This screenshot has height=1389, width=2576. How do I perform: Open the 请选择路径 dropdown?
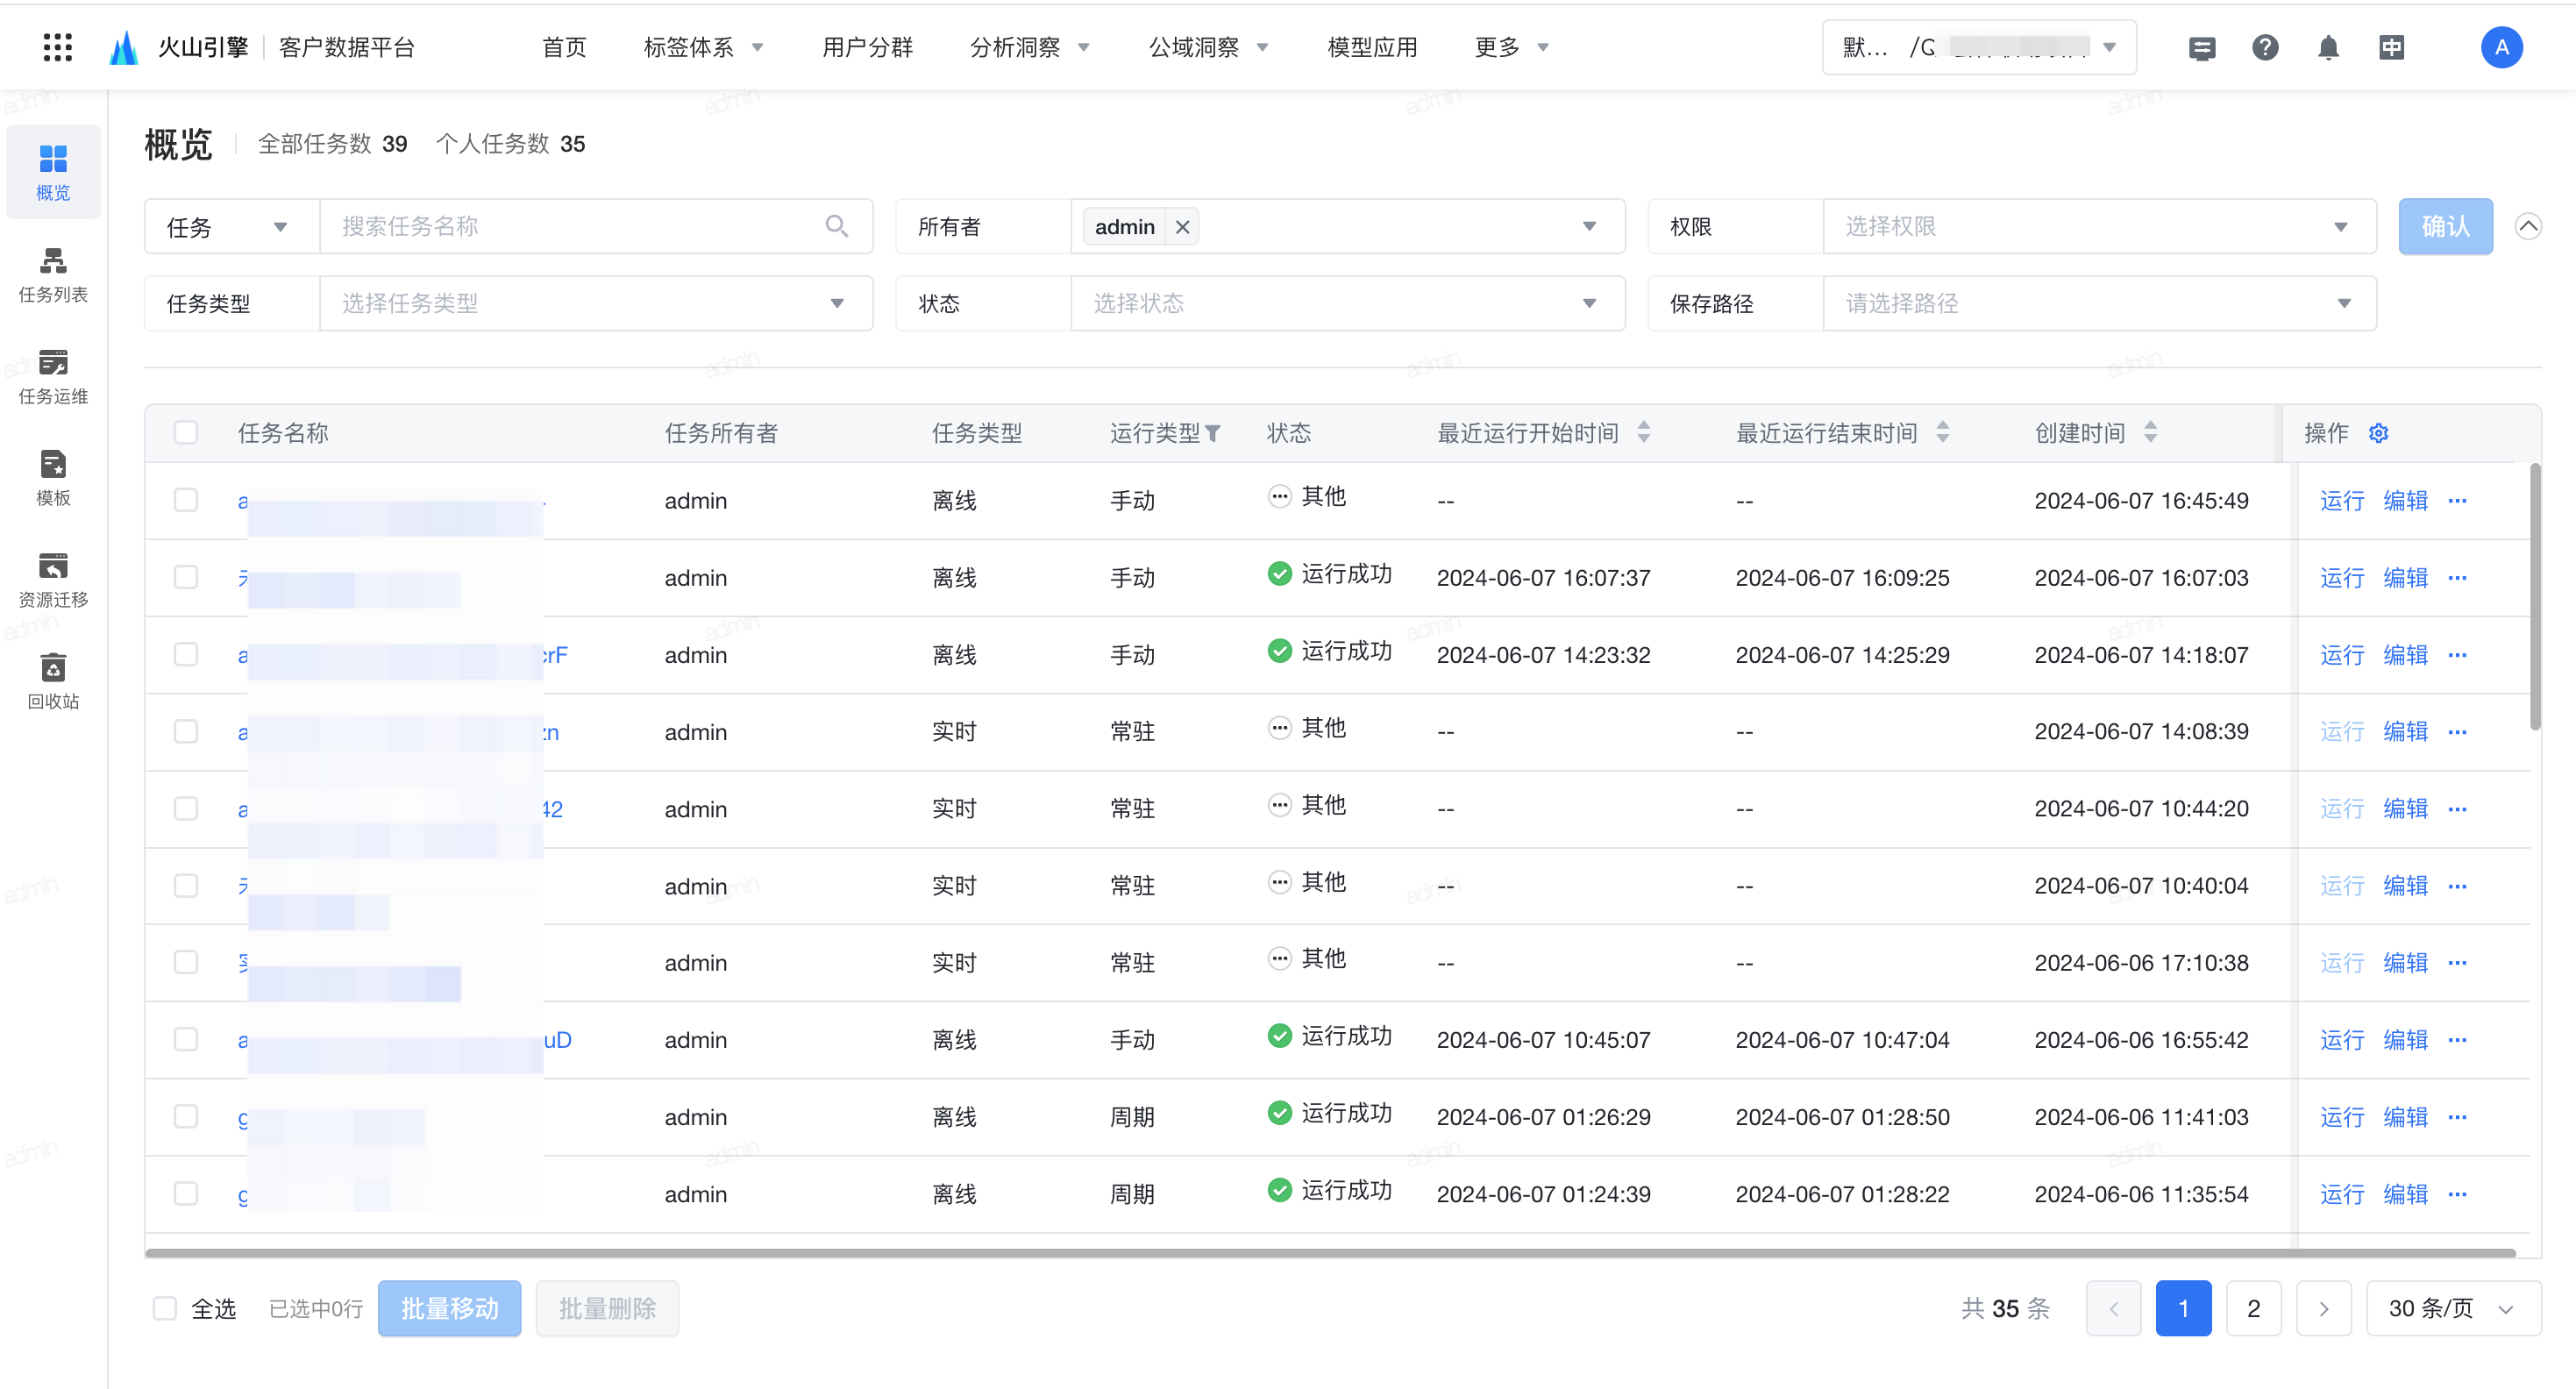pos(2099,303)
